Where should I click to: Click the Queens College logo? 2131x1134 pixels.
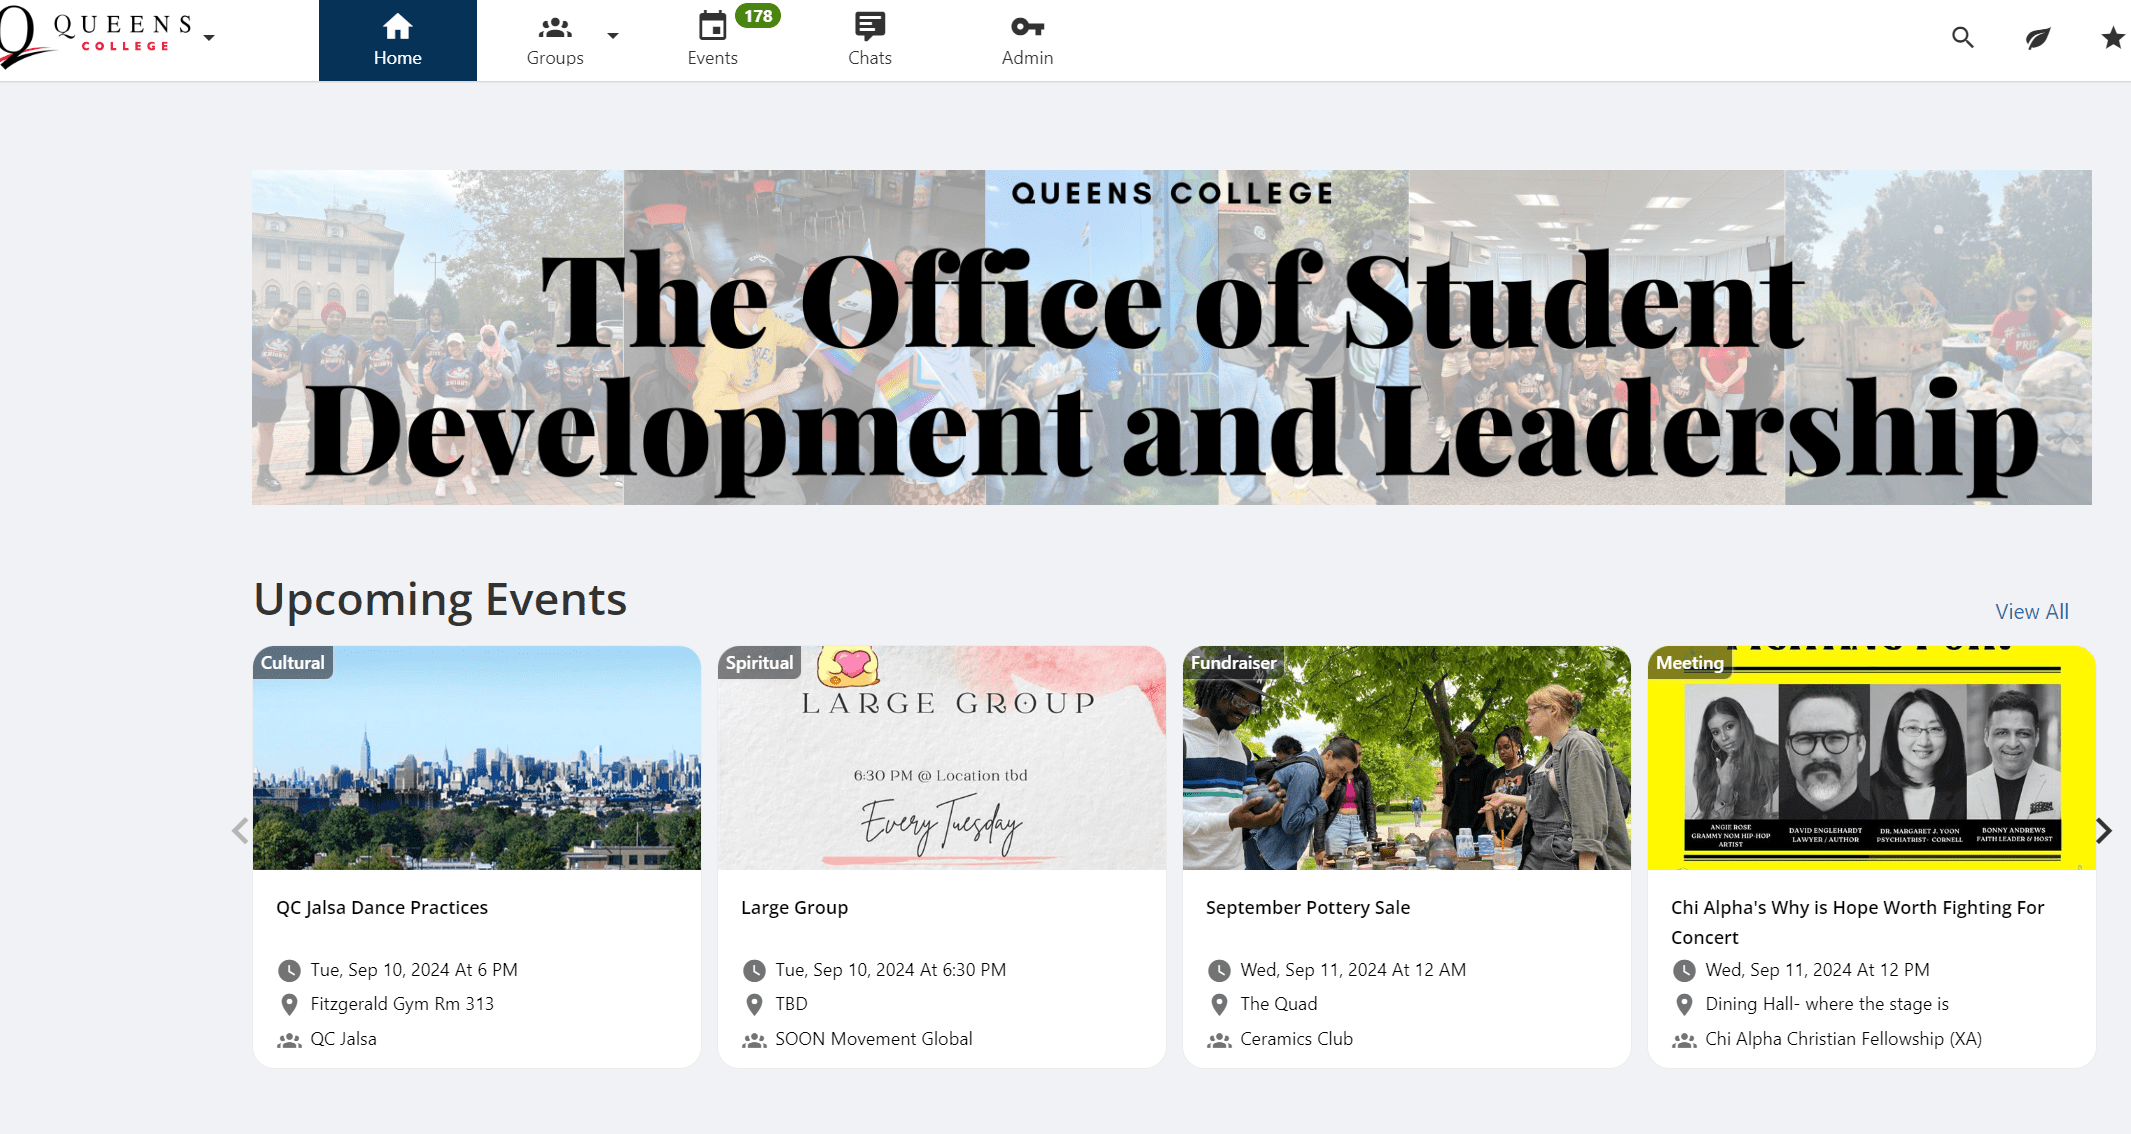97,36
